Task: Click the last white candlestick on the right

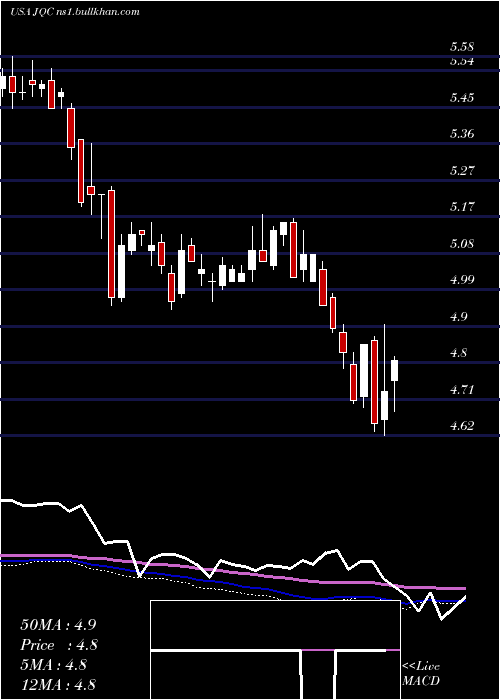Action: (x=395, y=371)
